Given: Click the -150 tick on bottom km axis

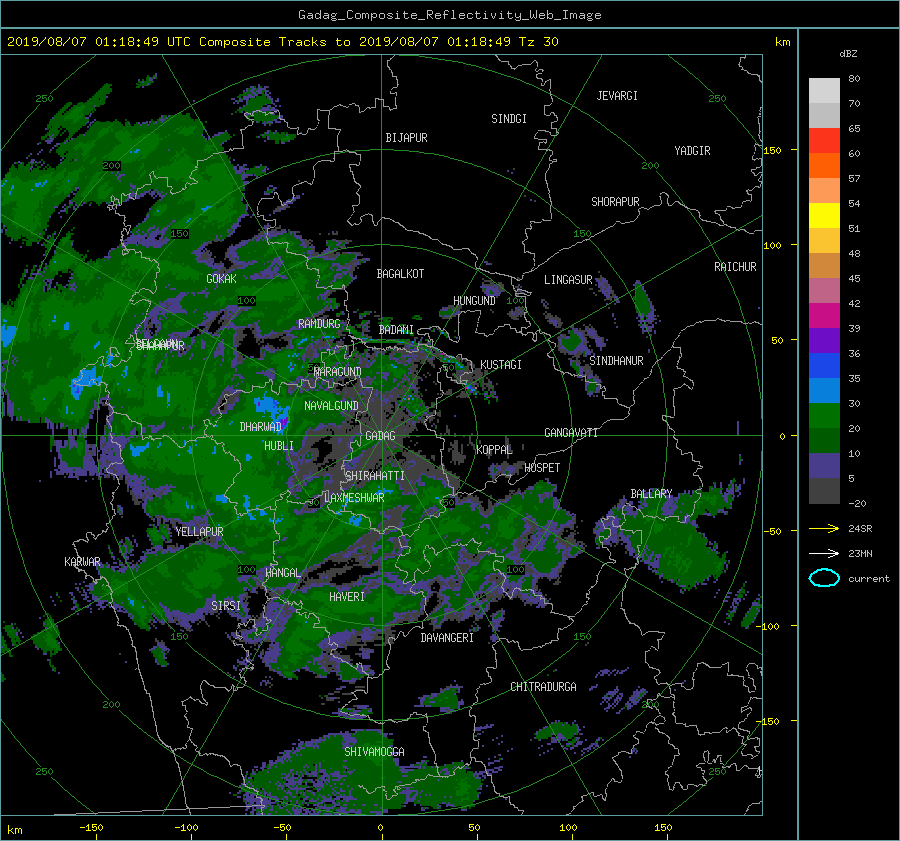Looking at the screenshot, I should [91, 827].
